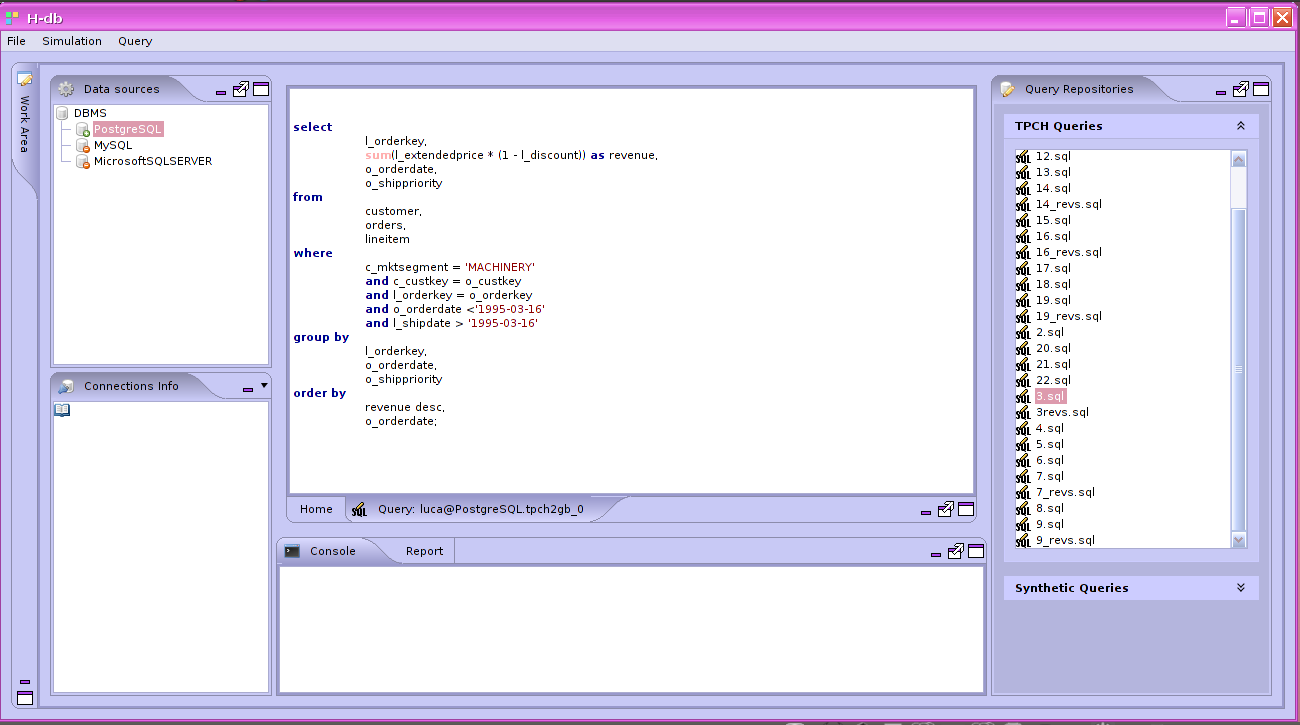Select the Data sources panel tab

coord(121,89)
